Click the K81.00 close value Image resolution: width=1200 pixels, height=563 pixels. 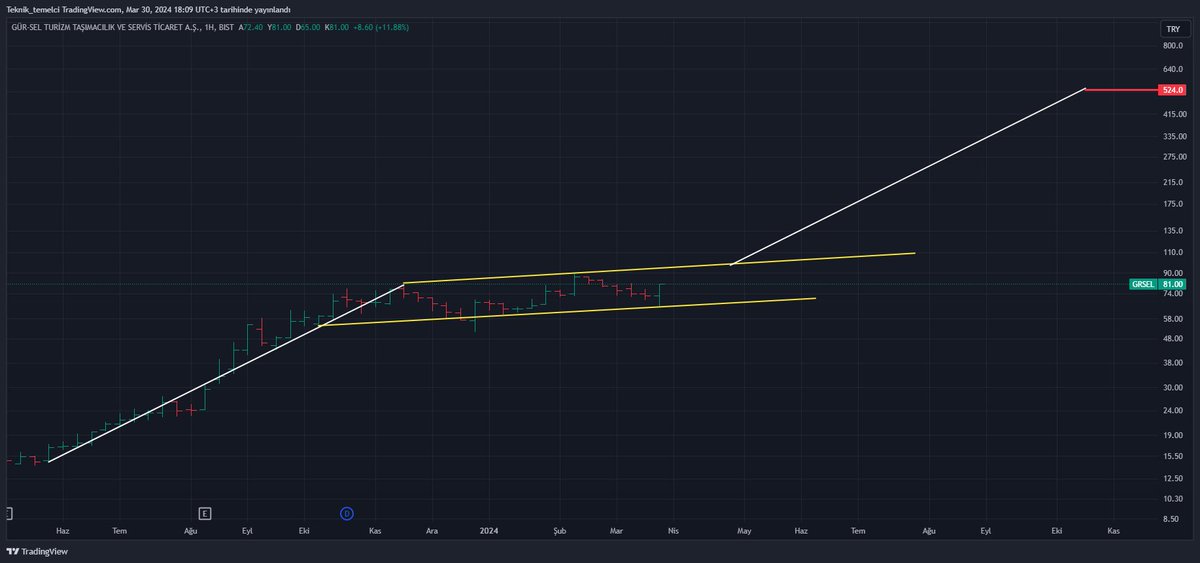[337, 27]
